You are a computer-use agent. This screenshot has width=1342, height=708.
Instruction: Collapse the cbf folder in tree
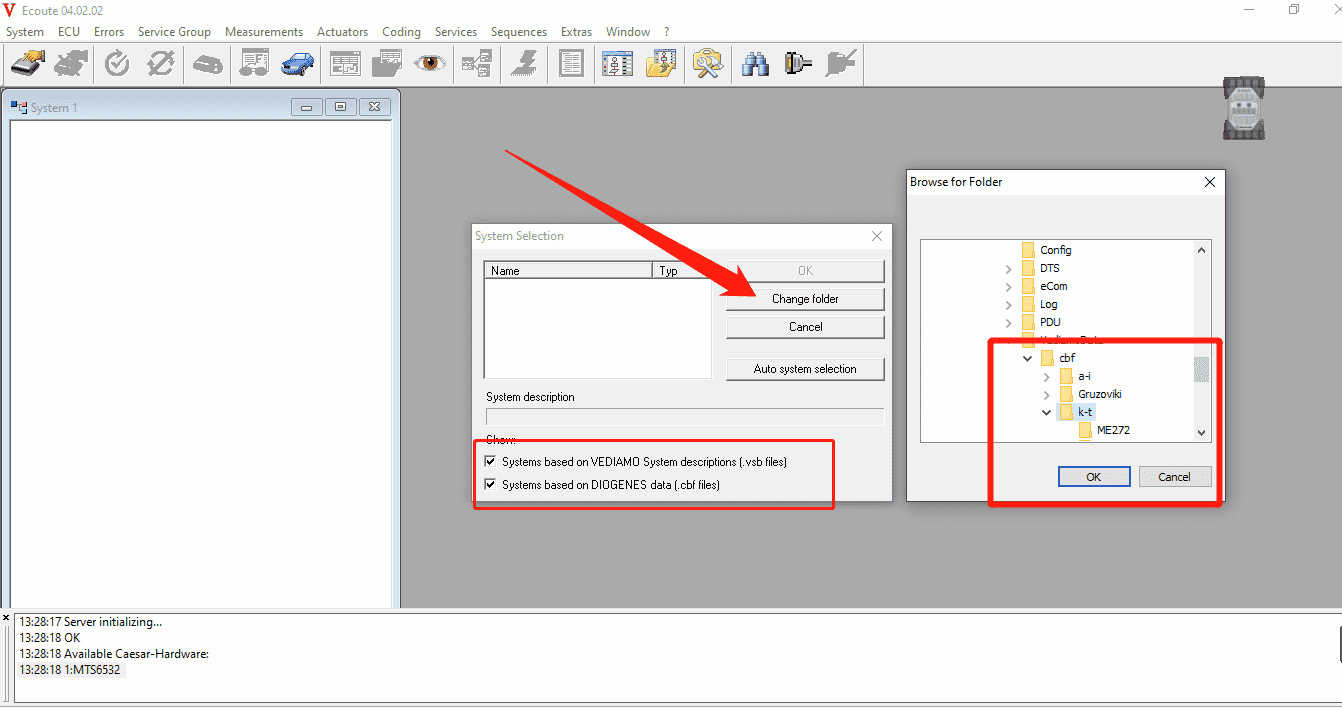[1027, 358]
